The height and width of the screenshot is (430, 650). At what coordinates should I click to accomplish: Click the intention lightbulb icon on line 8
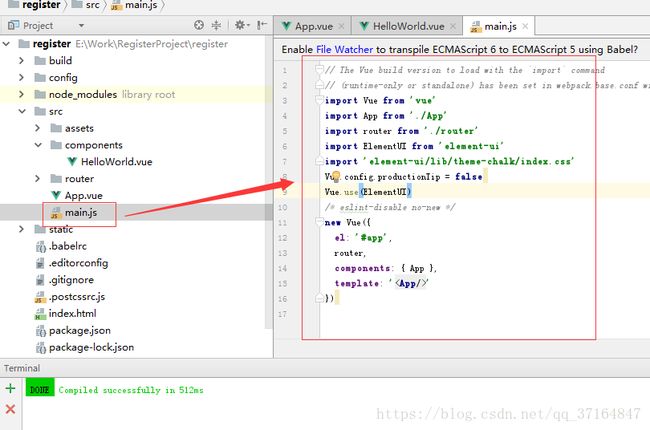(x=336, y=177)
